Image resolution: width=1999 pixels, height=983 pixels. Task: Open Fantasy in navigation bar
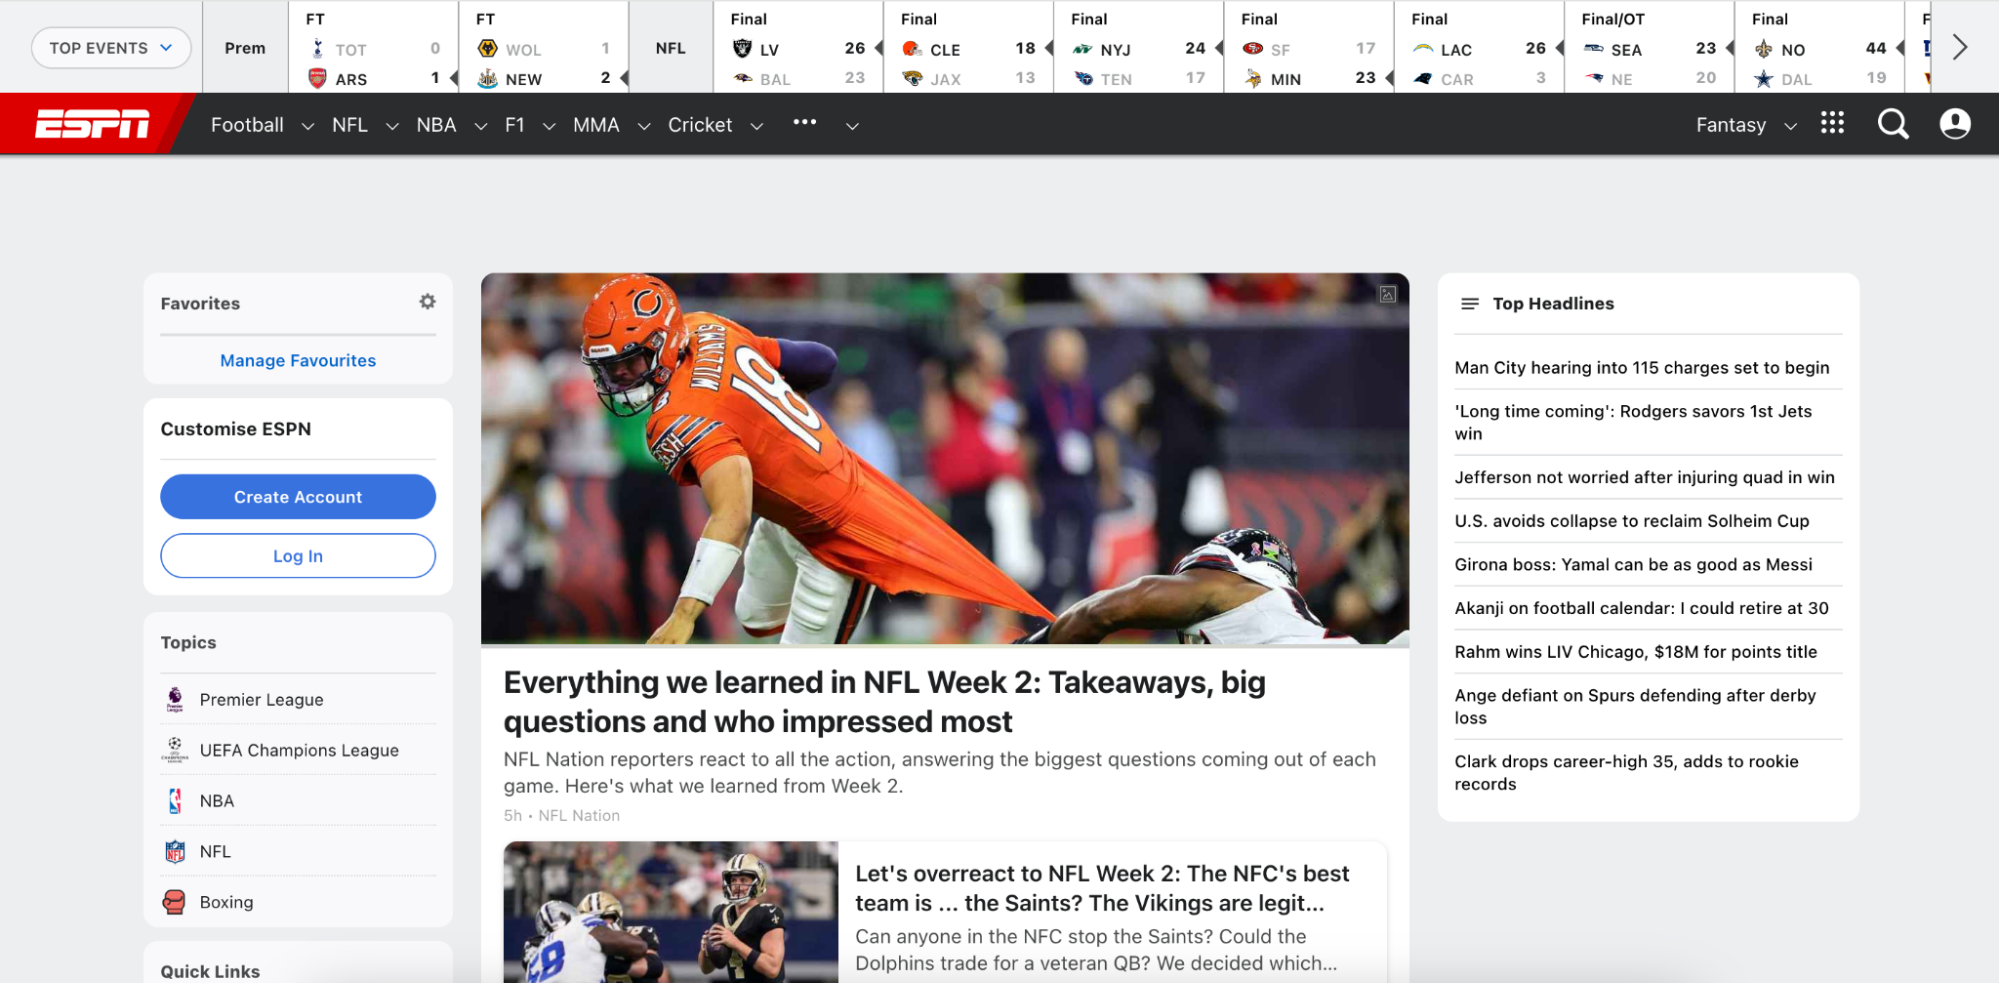coord(1731,125)
